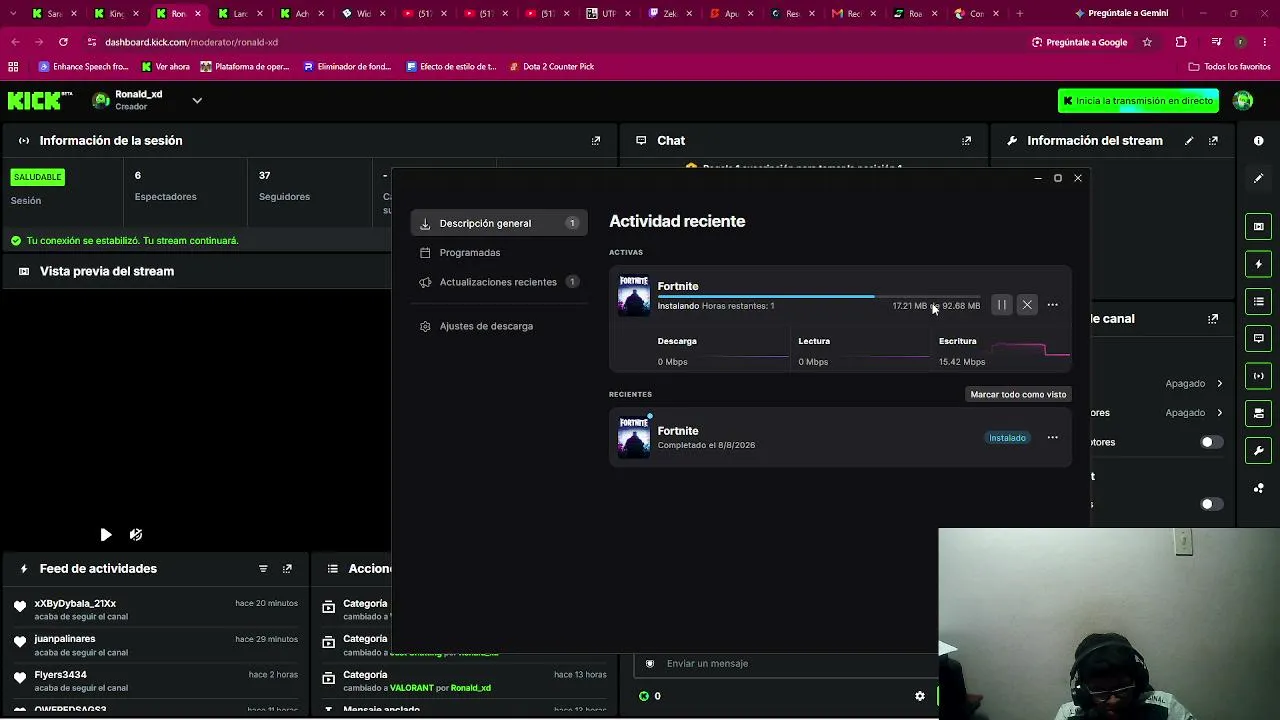The width and height of the screenshot is (1280, 720).
Task: Open Pregúntale a Gemini in the browser
Action: point(1120,13)
